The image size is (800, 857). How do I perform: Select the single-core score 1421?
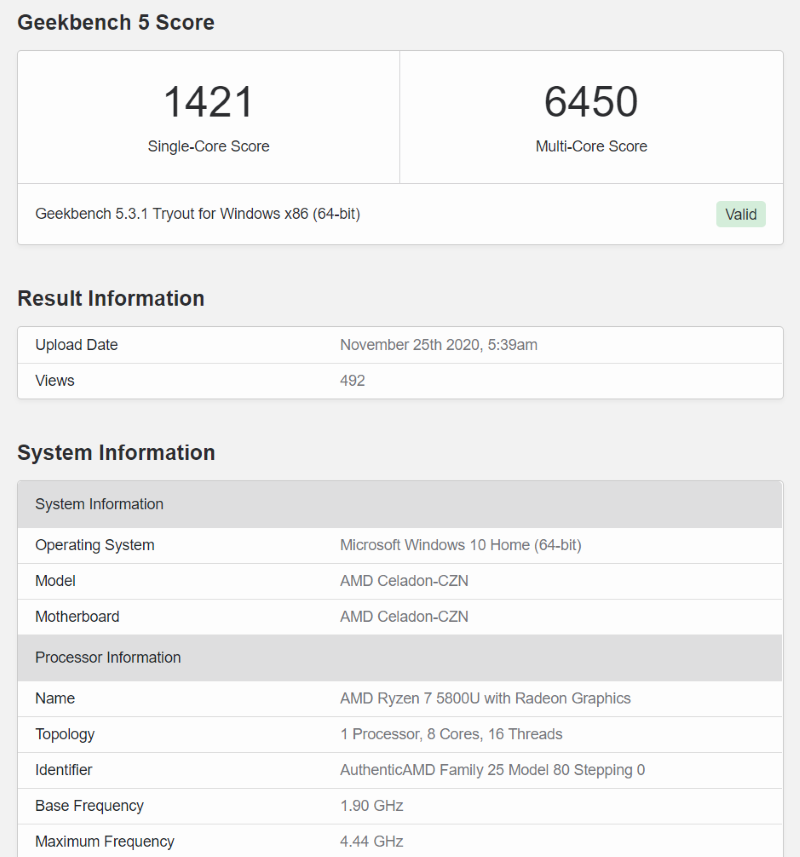click(x=208, y=102)
